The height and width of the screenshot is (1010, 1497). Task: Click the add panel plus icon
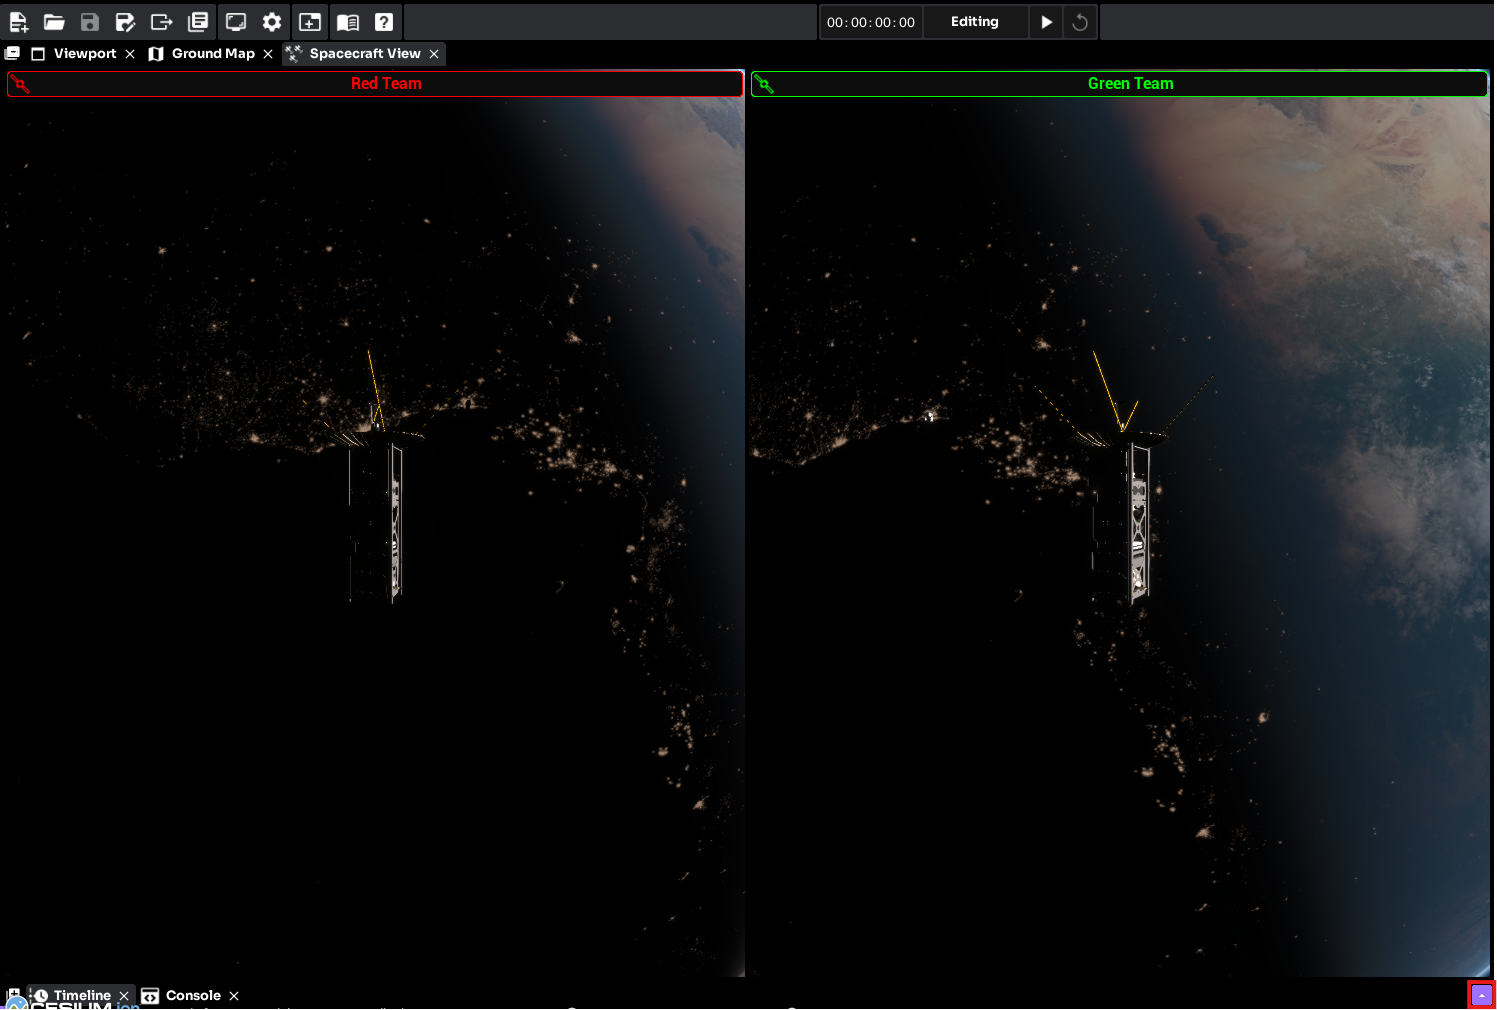[x=310, y=22]
